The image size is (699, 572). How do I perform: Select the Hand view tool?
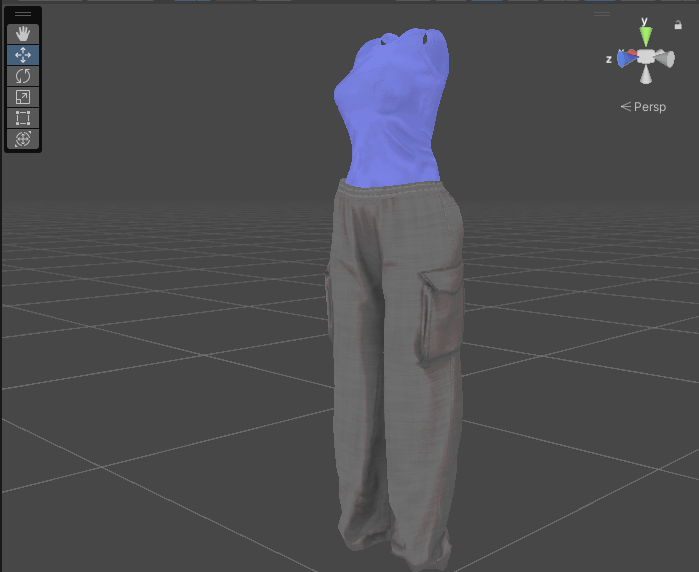(x=23, y=34)
